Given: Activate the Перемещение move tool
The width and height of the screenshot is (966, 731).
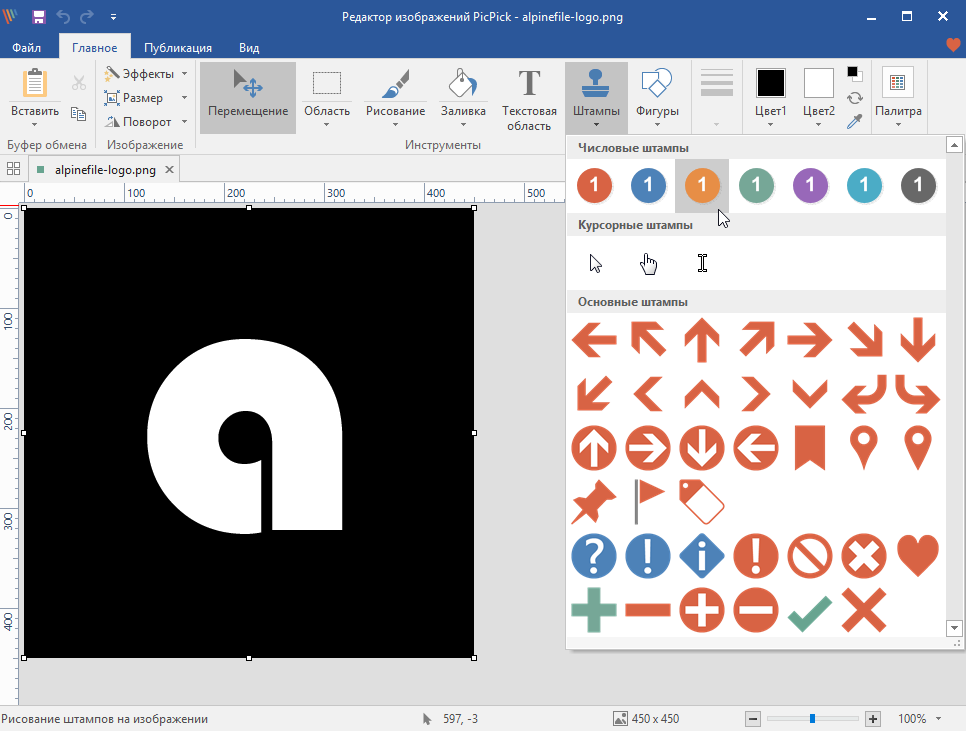Looking at the screenshot, I should point(247,96).
